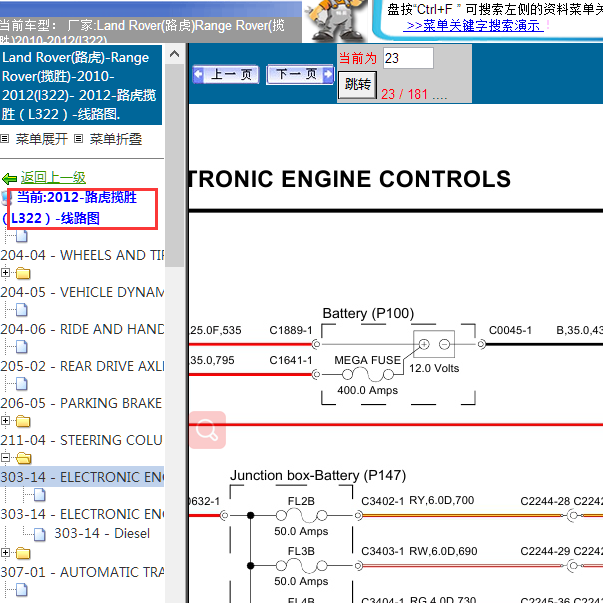Select highlighted 303-14 - ELECTRONIC ENGINE entry
Viewport: 603px width, 603px height.
click(x=82, y=477)
